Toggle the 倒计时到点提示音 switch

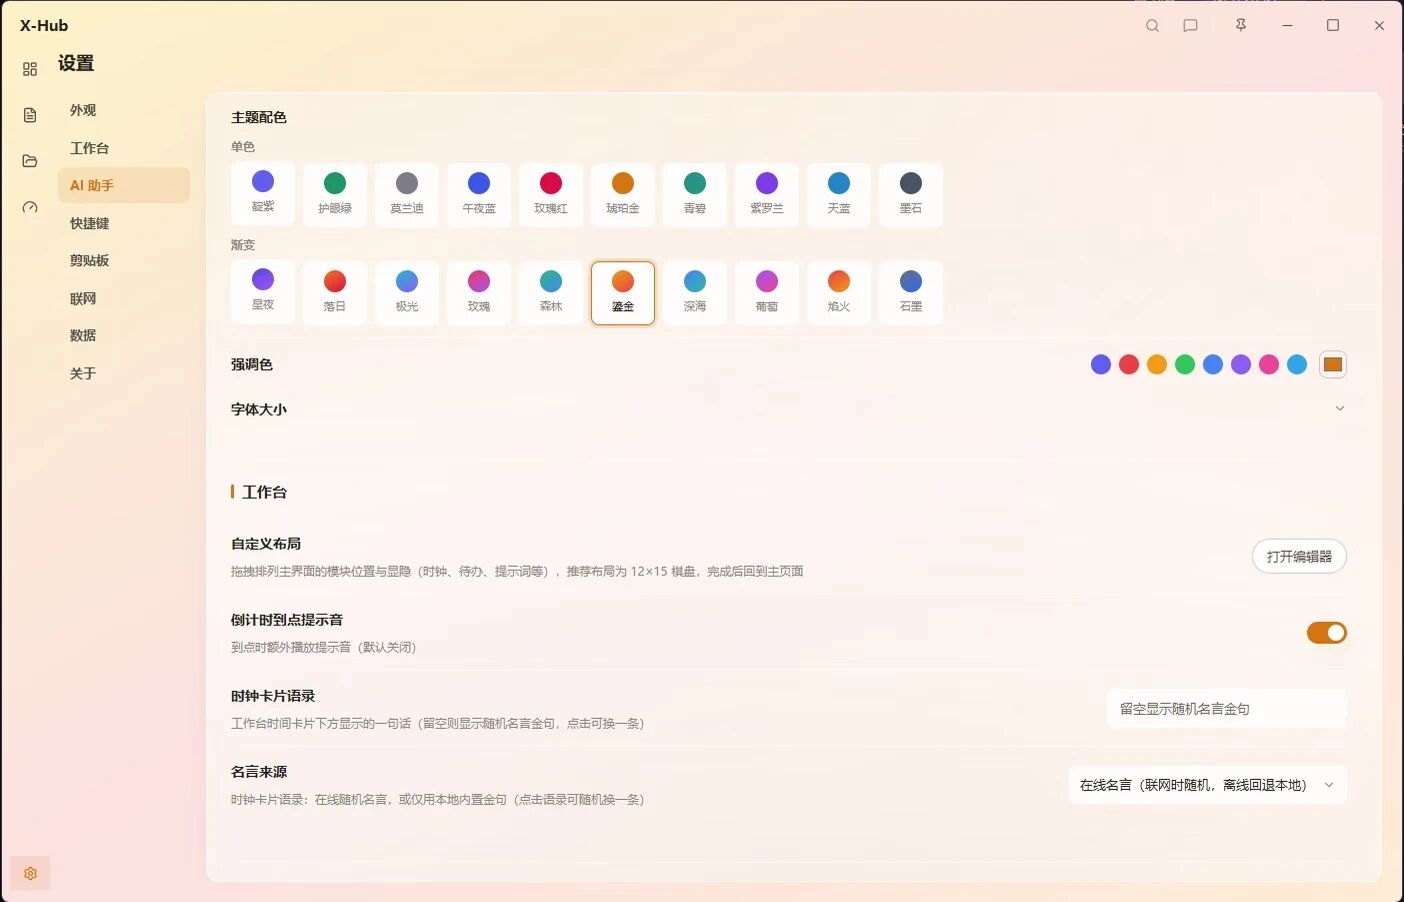(1326, 633)
